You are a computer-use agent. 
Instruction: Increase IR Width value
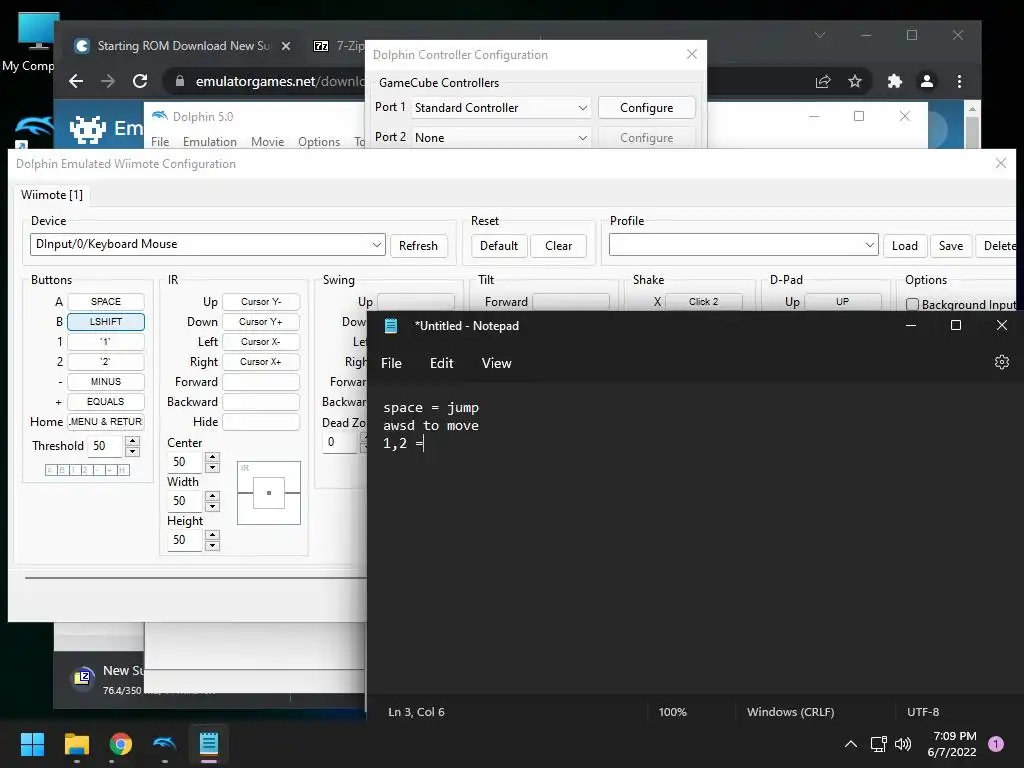pyautogui.click(x=212, y=496)
